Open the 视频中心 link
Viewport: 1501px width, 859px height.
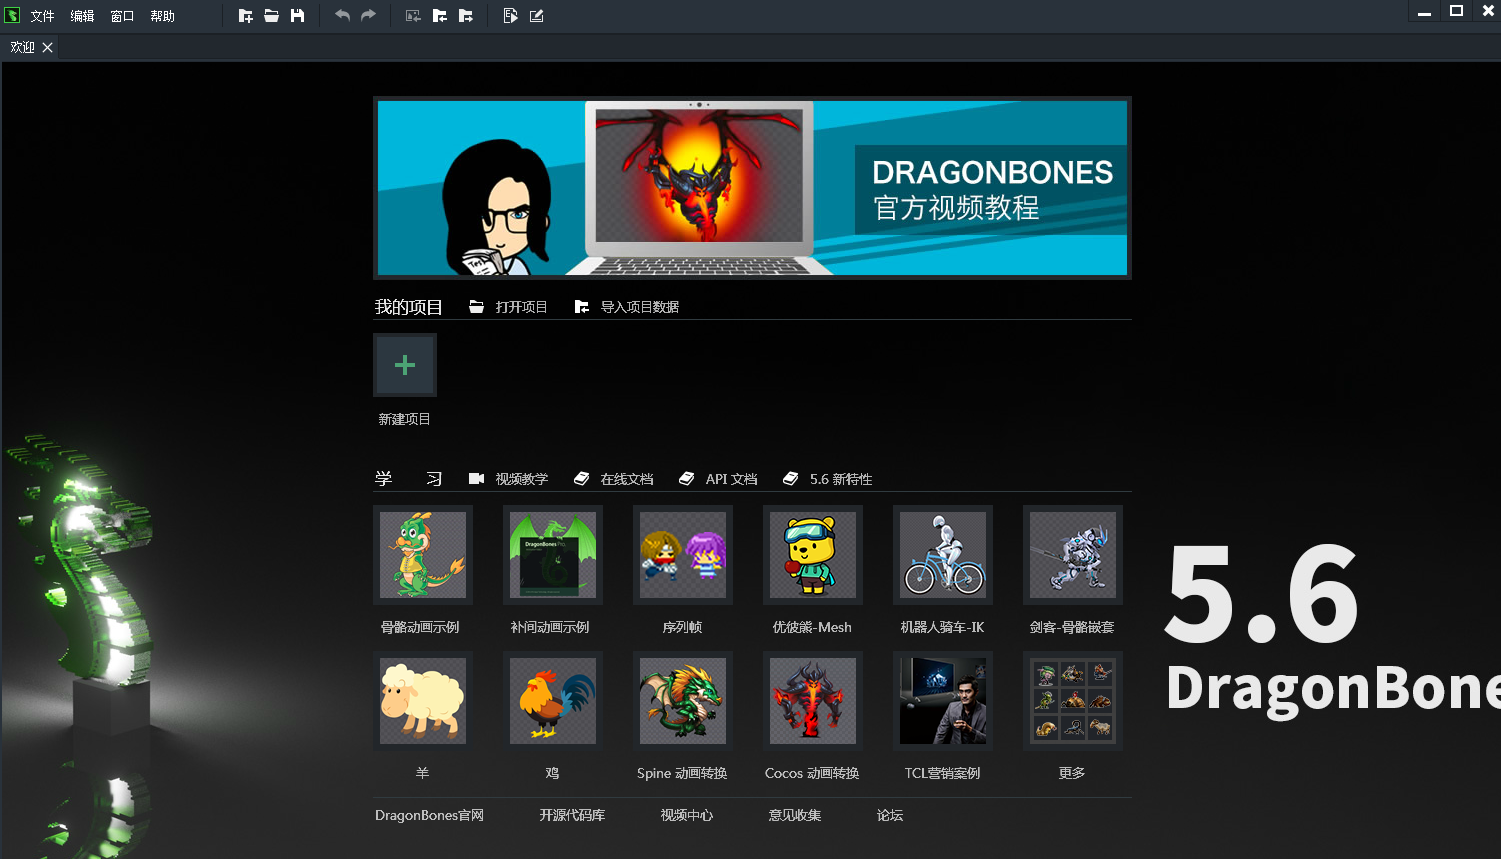tap(687, 815)
